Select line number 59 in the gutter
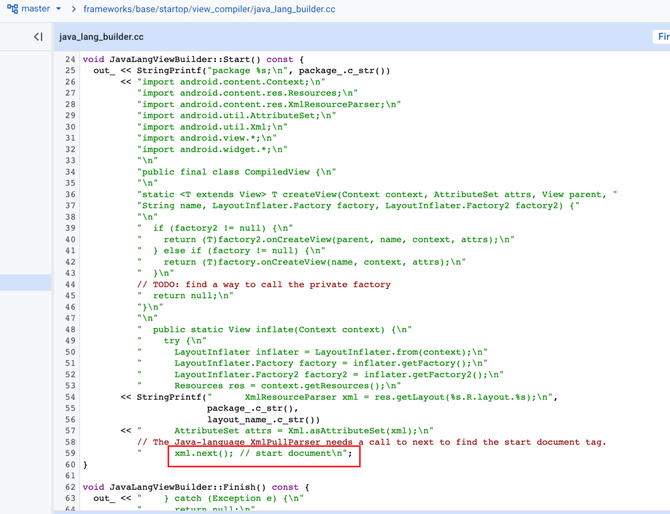The height and width of the screenshot is (514, 670). coord(69,453)
